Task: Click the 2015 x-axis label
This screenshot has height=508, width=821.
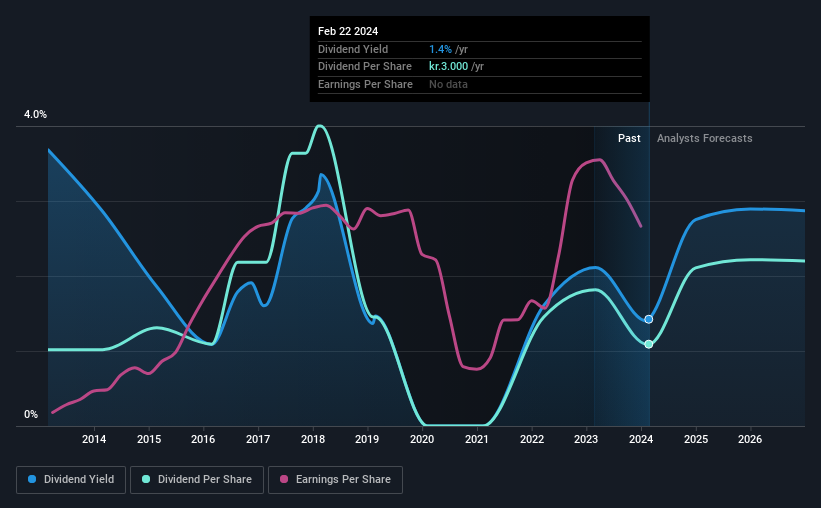Action: pos(149,439)
